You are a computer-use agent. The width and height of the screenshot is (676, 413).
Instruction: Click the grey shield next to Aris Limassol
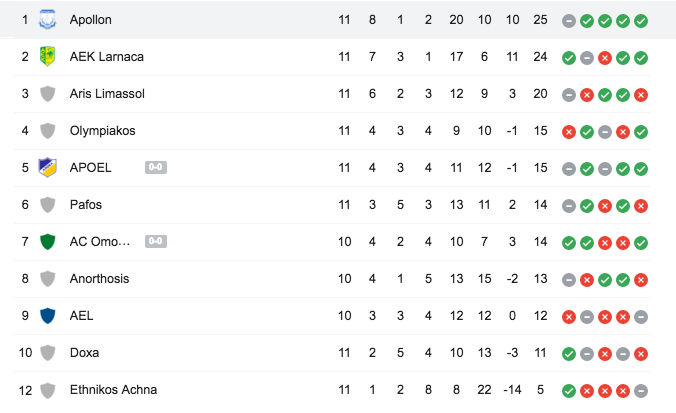pyautogui.click(x=47, y=94)
